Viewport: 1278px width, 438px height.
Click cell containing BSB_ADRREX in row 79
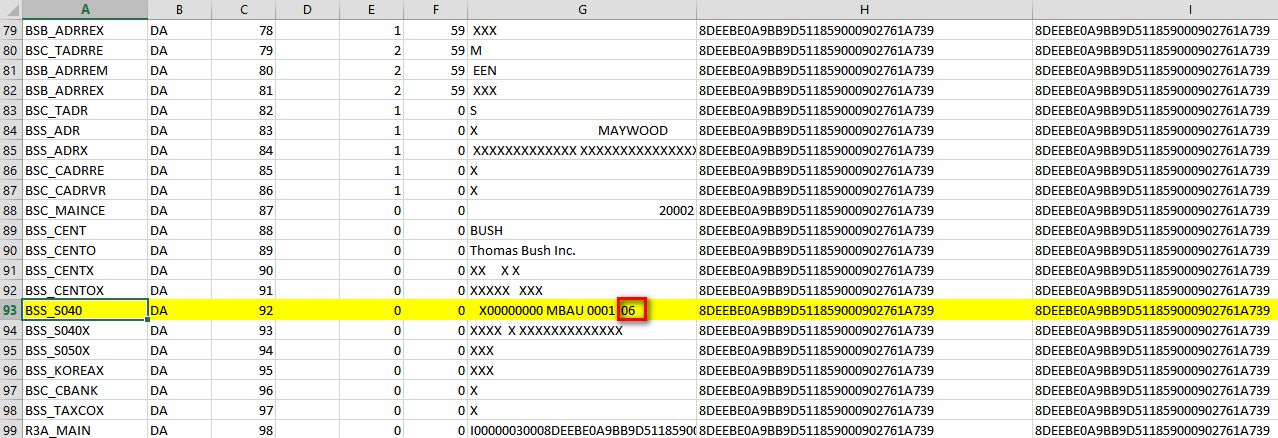(85, 31)
